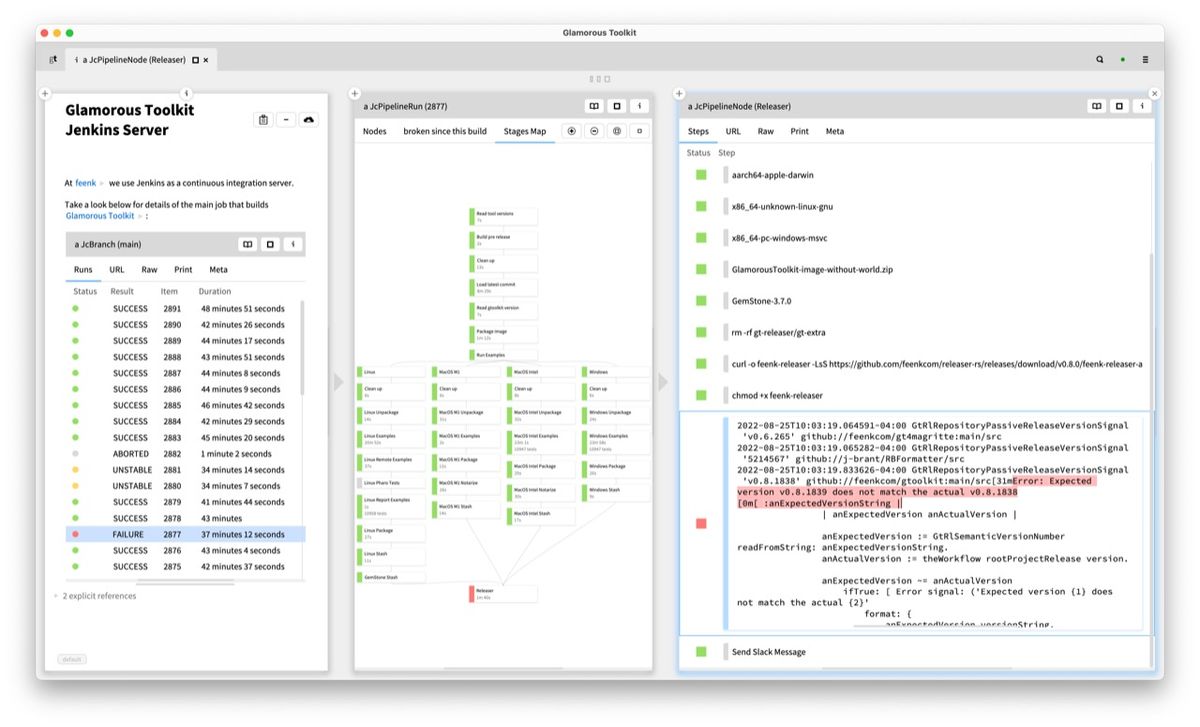Expand the gray bar beside x86_64-pc-windows-msvc step
The width and height of the screenshot is (1200, 727).
click(x=724, y=238)
